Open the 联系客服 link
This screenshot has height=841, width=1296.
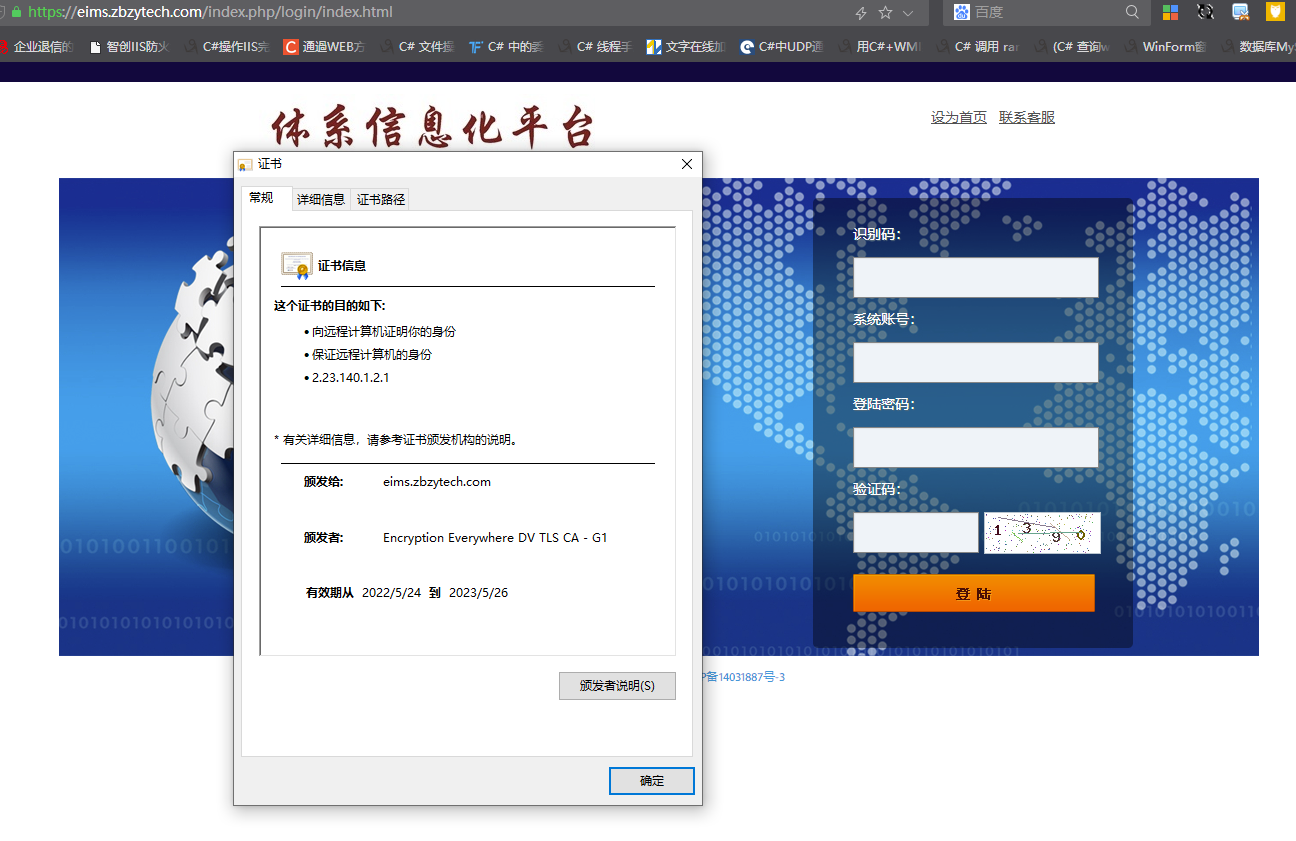[x=1026, y=117]
